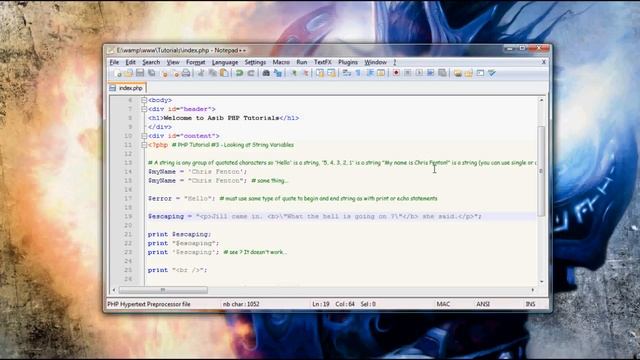
Task: Open the Plugins menu
Action: [348, 62]
